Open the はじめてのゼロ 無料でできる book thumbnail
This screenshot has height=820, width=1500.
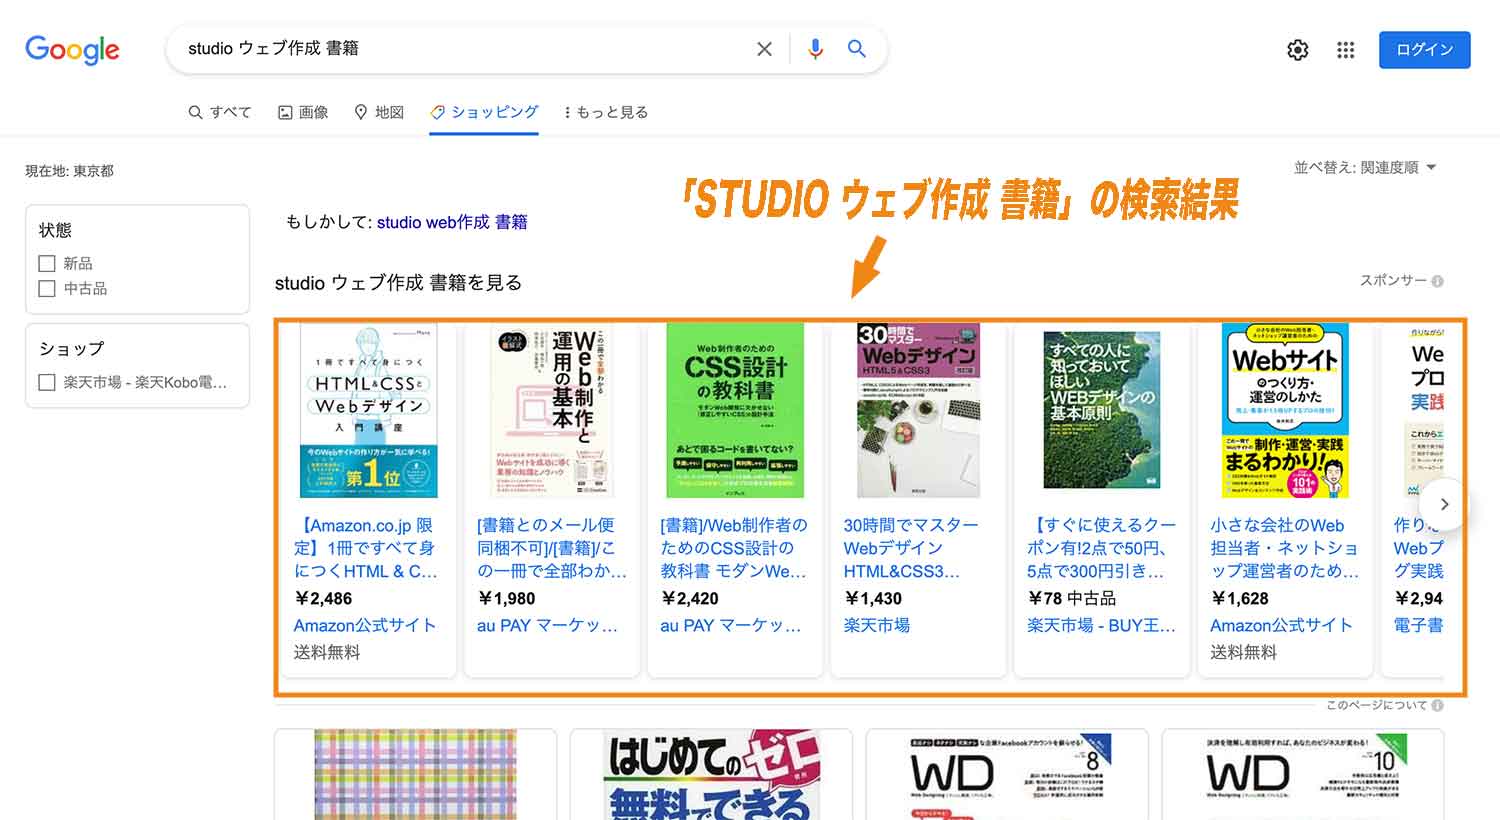click(x=712, y=775)
